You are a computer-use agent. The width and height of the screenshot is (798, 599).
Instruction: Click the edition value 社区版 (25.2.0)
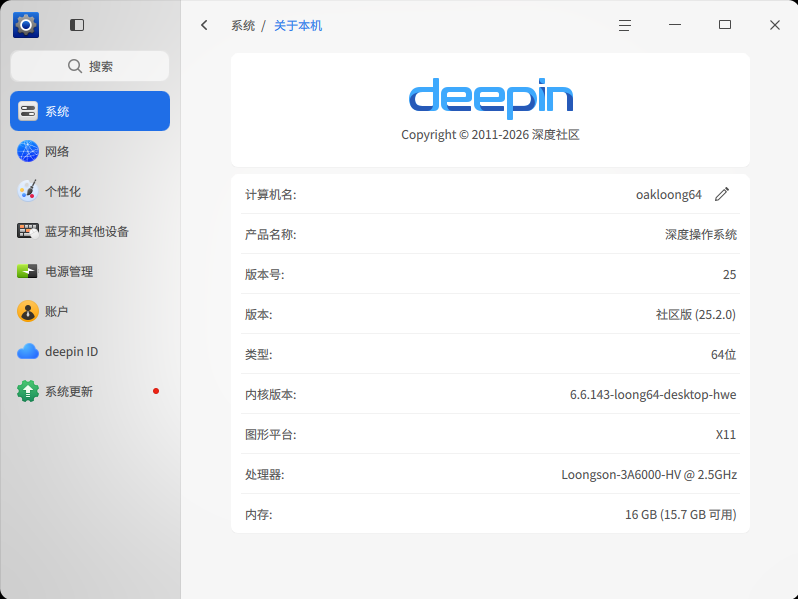[696, 315]
